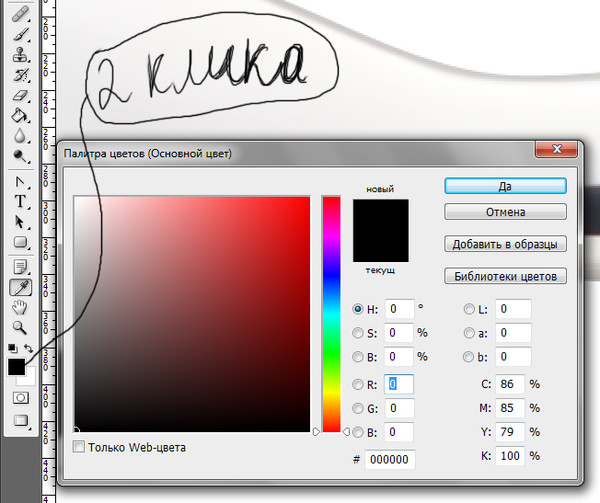The width and height of the screenshot is (600, 503).
Task: Swap foreground and background colors
Action: tap(29, 348)
